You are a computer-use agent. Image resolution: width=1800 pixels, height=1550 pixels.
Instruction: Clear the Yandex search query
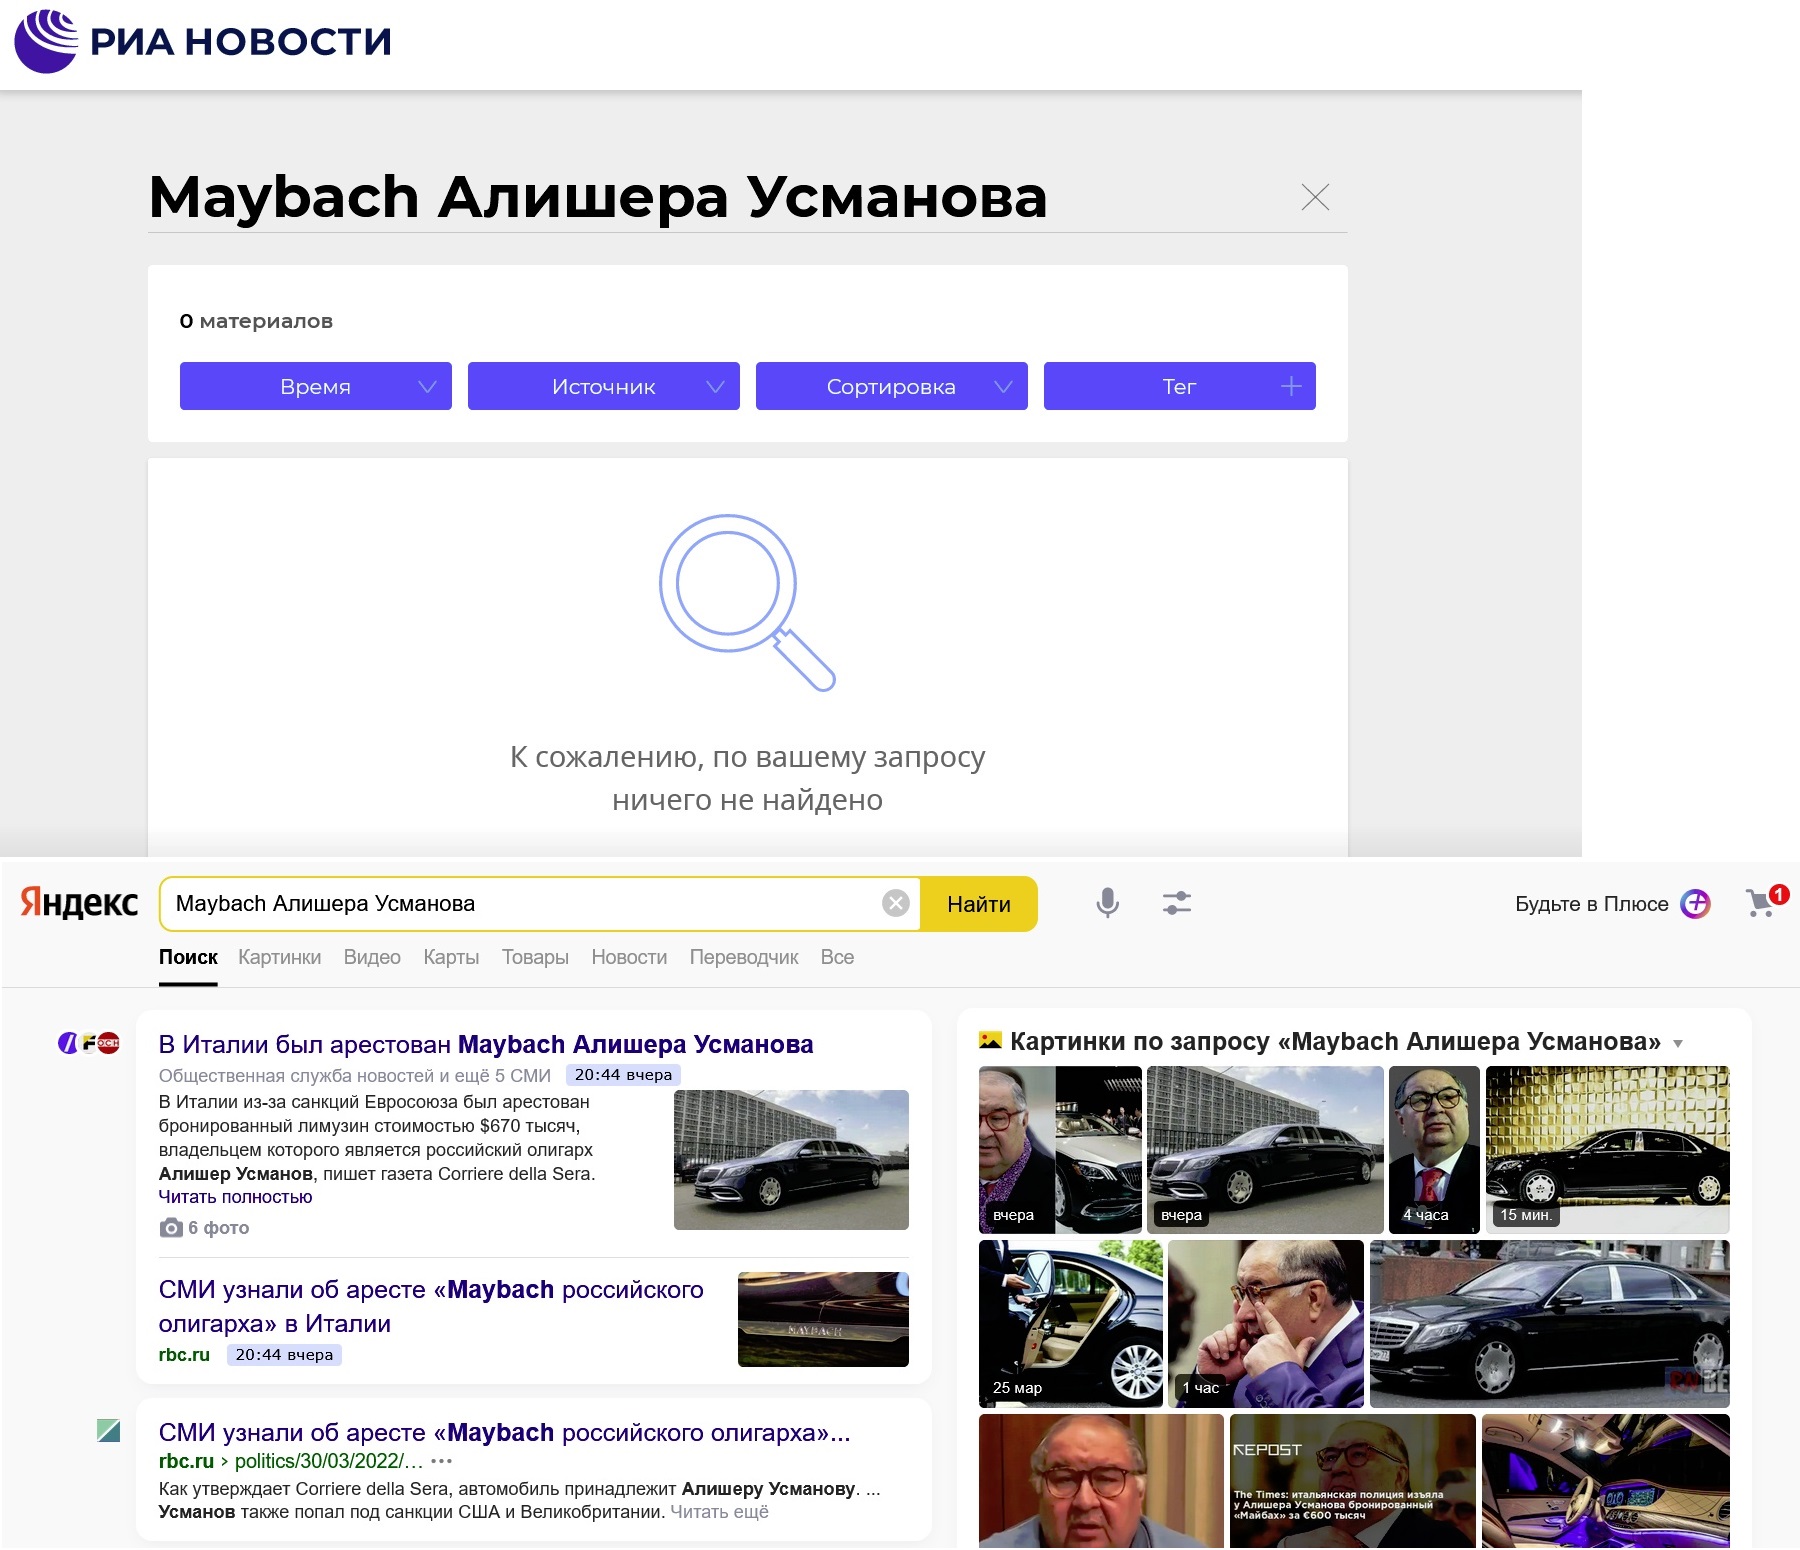coord(896,904)
